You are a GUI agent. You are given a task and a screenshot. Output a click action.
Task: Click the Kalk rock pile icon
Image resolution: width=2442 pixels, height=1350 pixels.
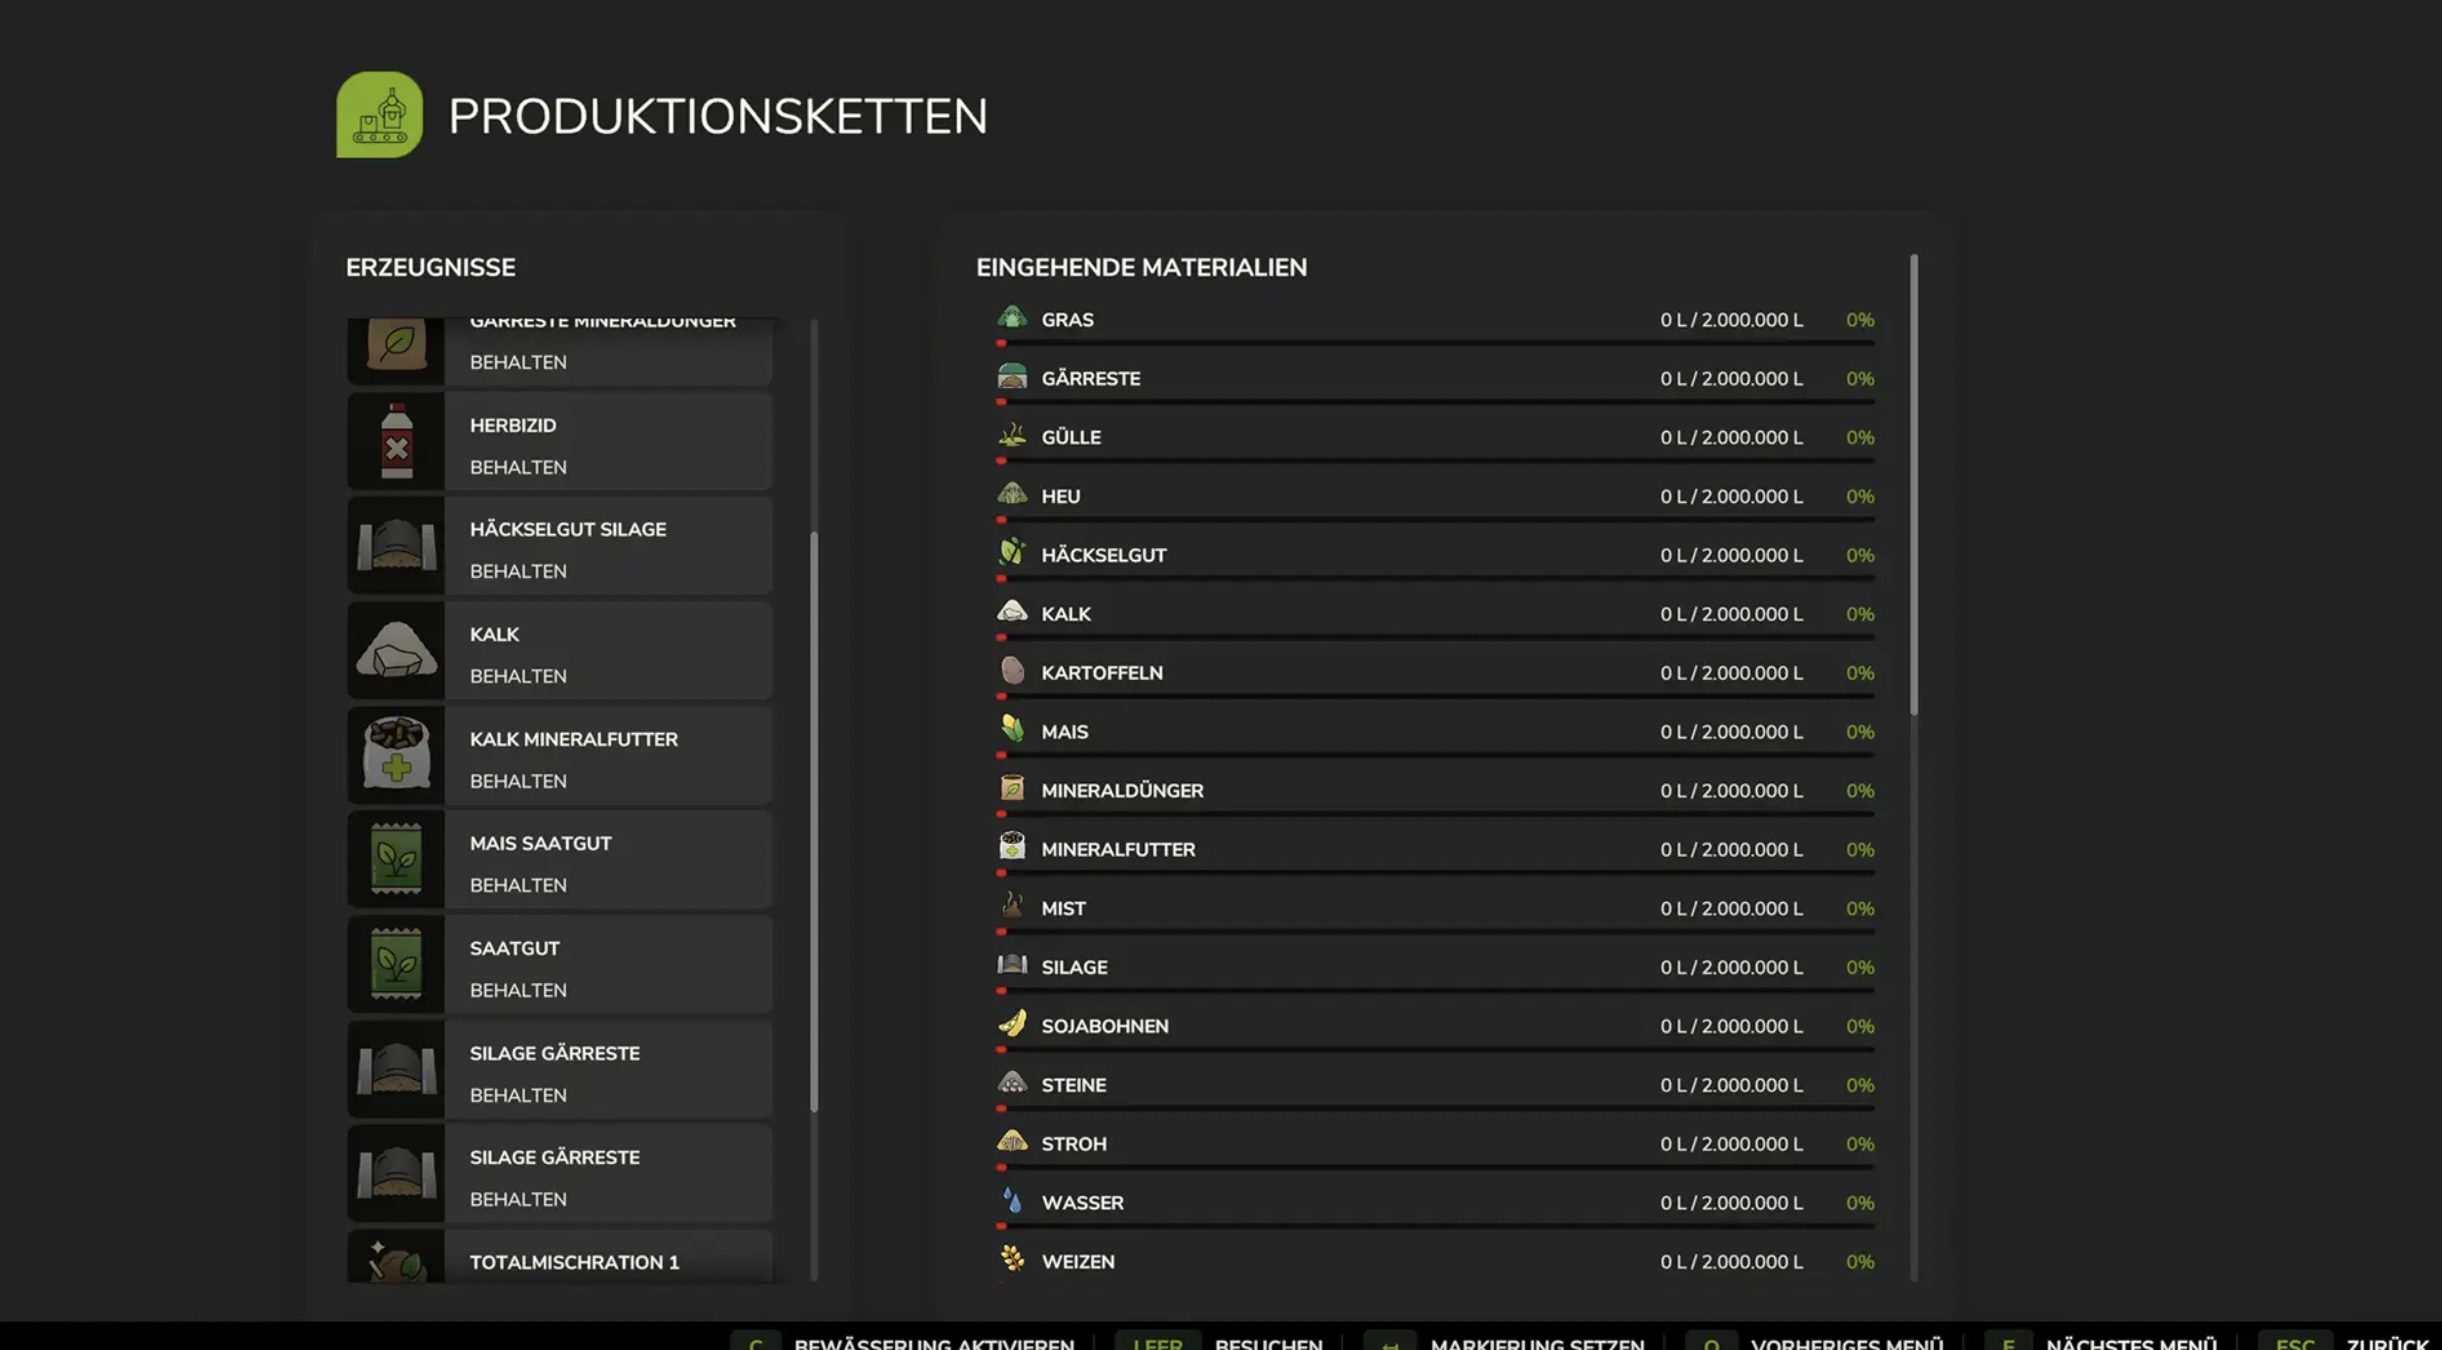(396, 650)
